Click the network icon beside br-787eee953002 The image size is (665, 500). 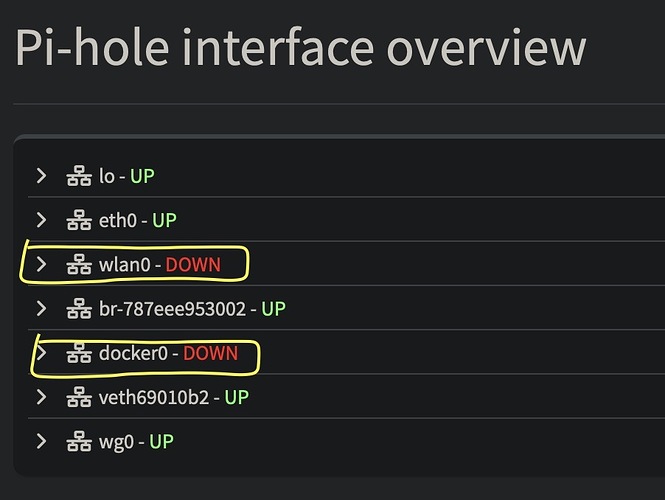[78, 309]
